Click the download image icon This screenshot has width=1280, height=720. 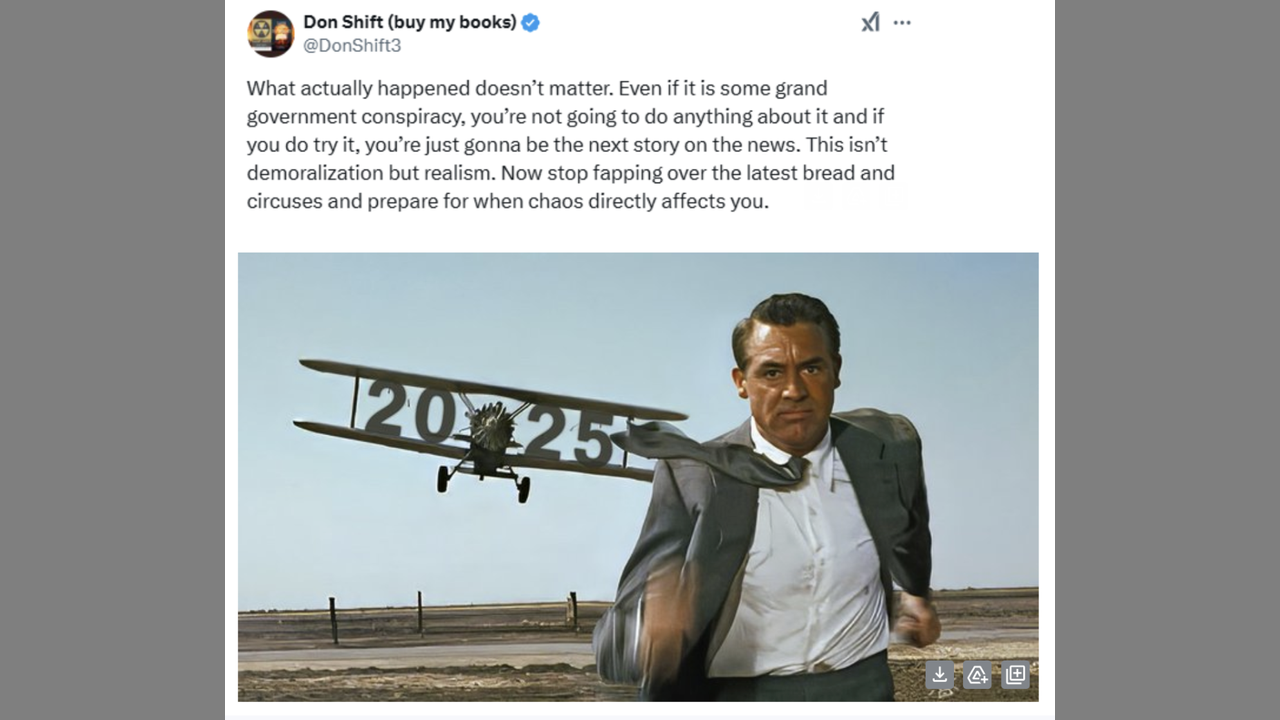[939, 675]
